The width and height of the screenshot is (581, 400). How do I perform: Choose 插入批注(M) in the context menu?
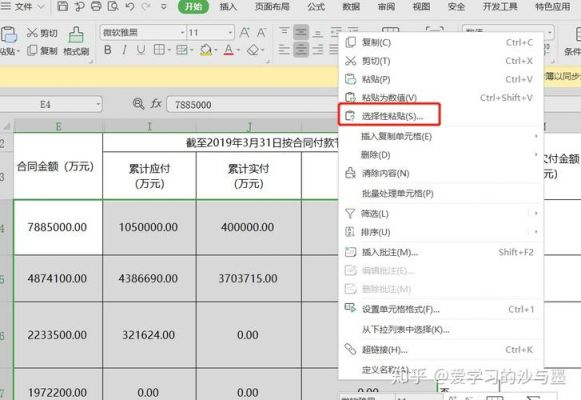point(441,252)
